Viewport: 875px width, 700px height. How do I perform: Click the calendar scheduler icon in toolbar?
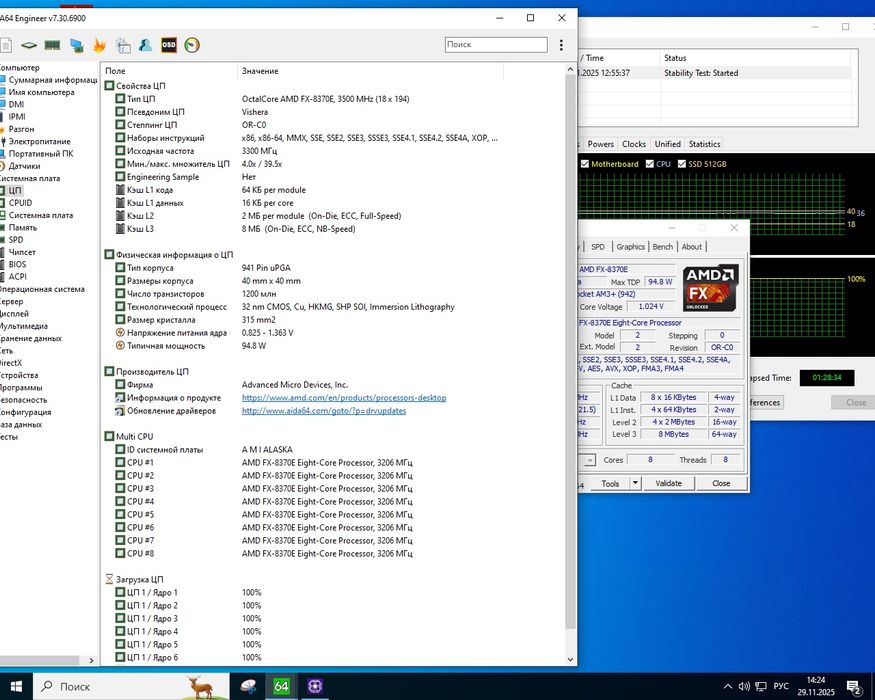click(x=123, y=45)
